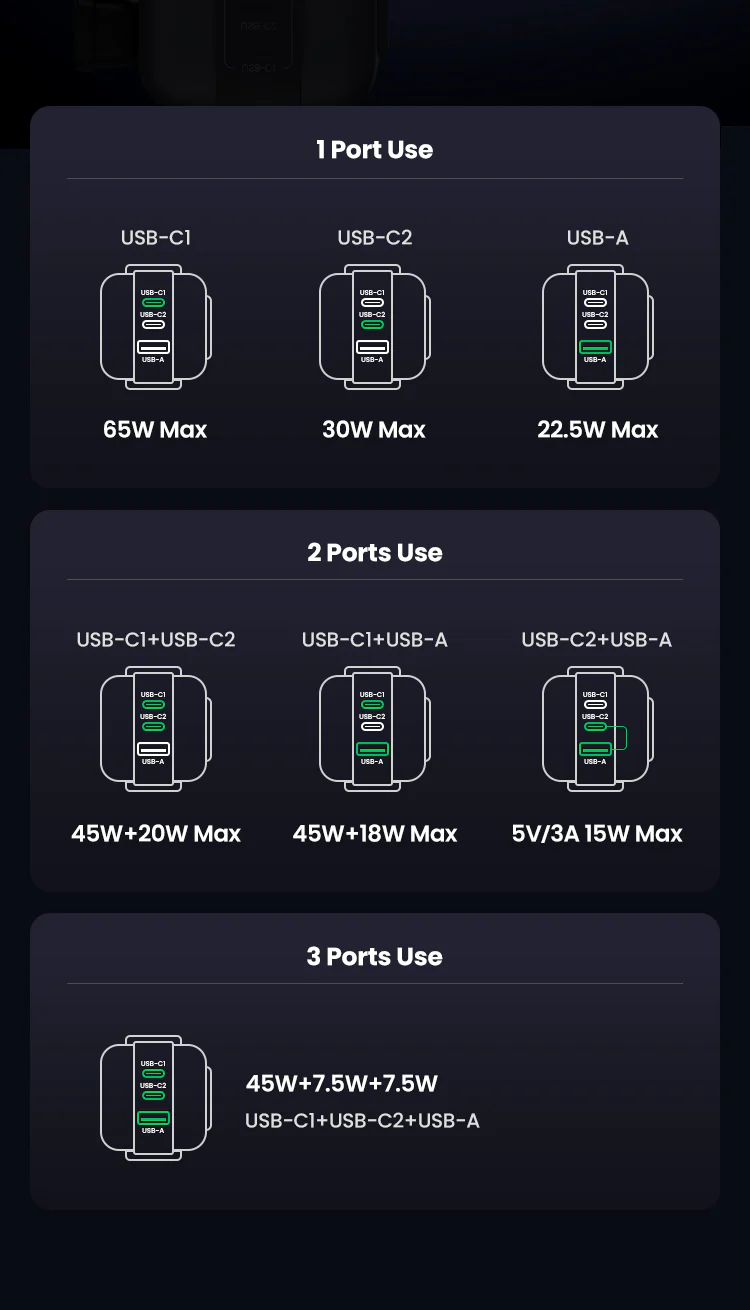
Task: Select the "30W Max" power label
Action: coord(374,430)
